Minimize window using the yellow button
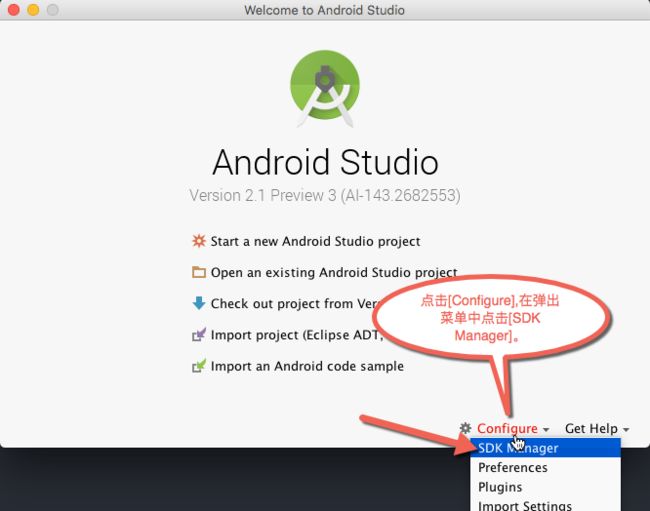This screenshot has width=650, height=511. click(33, 10)
